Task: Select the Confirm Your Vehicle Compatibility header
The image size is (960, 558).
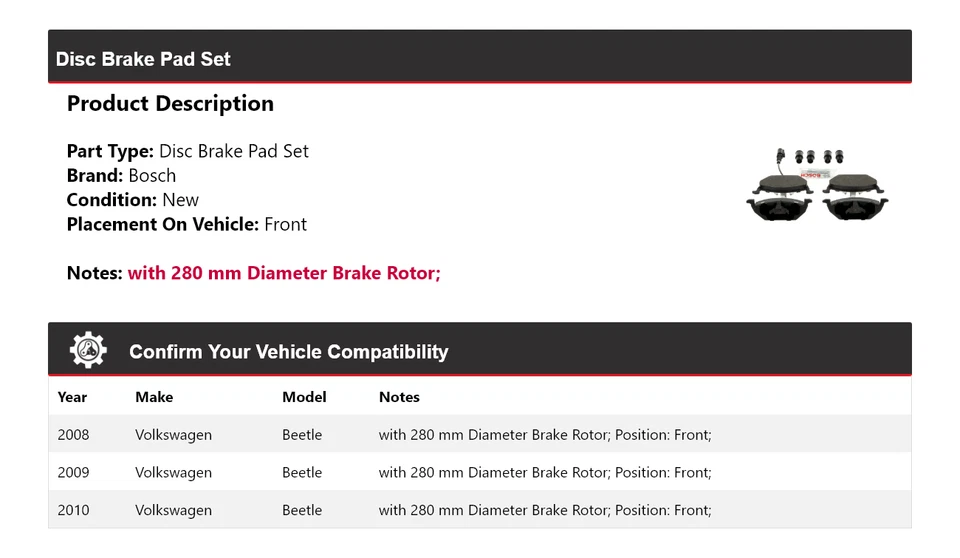Action: pos(288,352)
